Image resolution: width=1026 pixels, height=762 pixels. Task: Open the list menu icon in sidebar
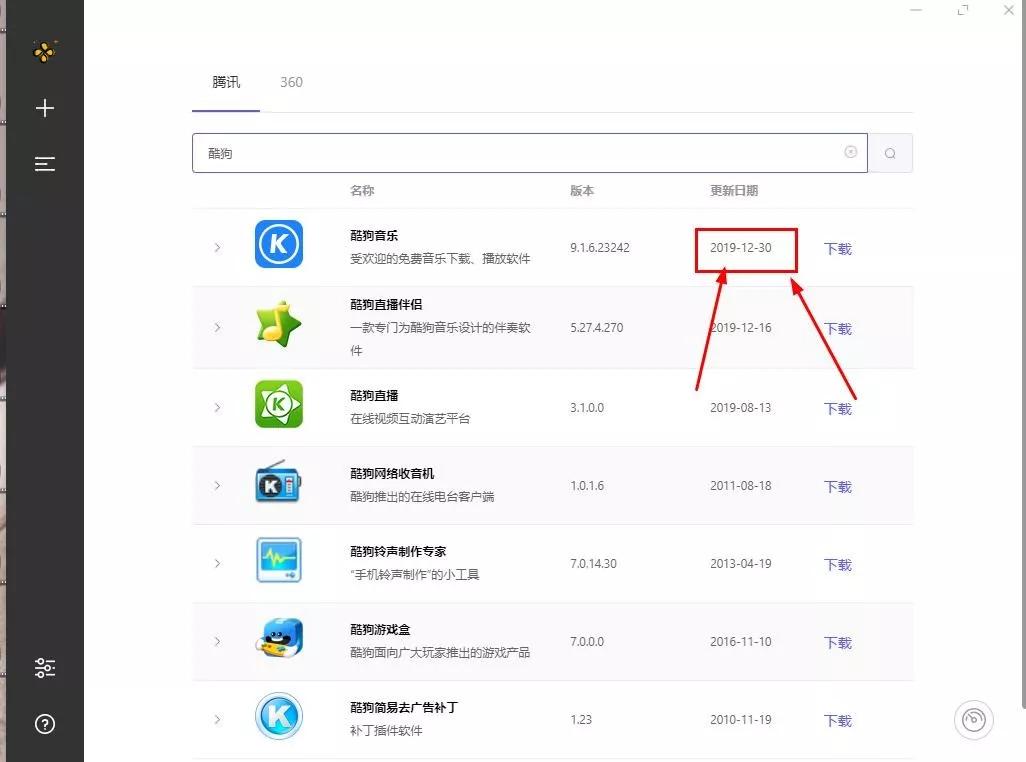coord(44,164)
